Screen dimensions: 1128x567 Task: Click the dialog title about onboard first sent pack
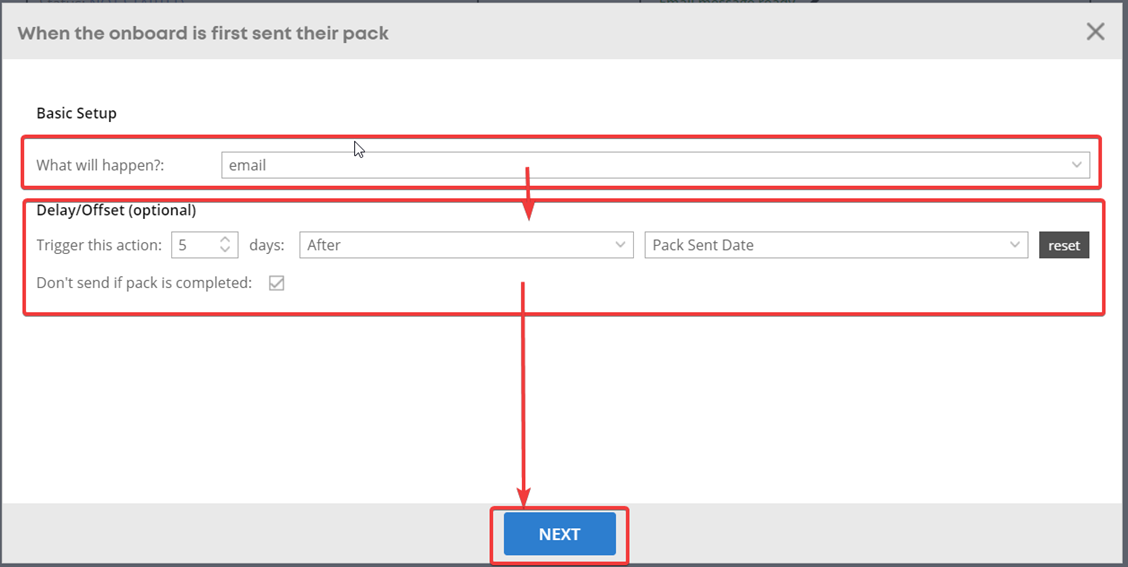tap(203, 33)
